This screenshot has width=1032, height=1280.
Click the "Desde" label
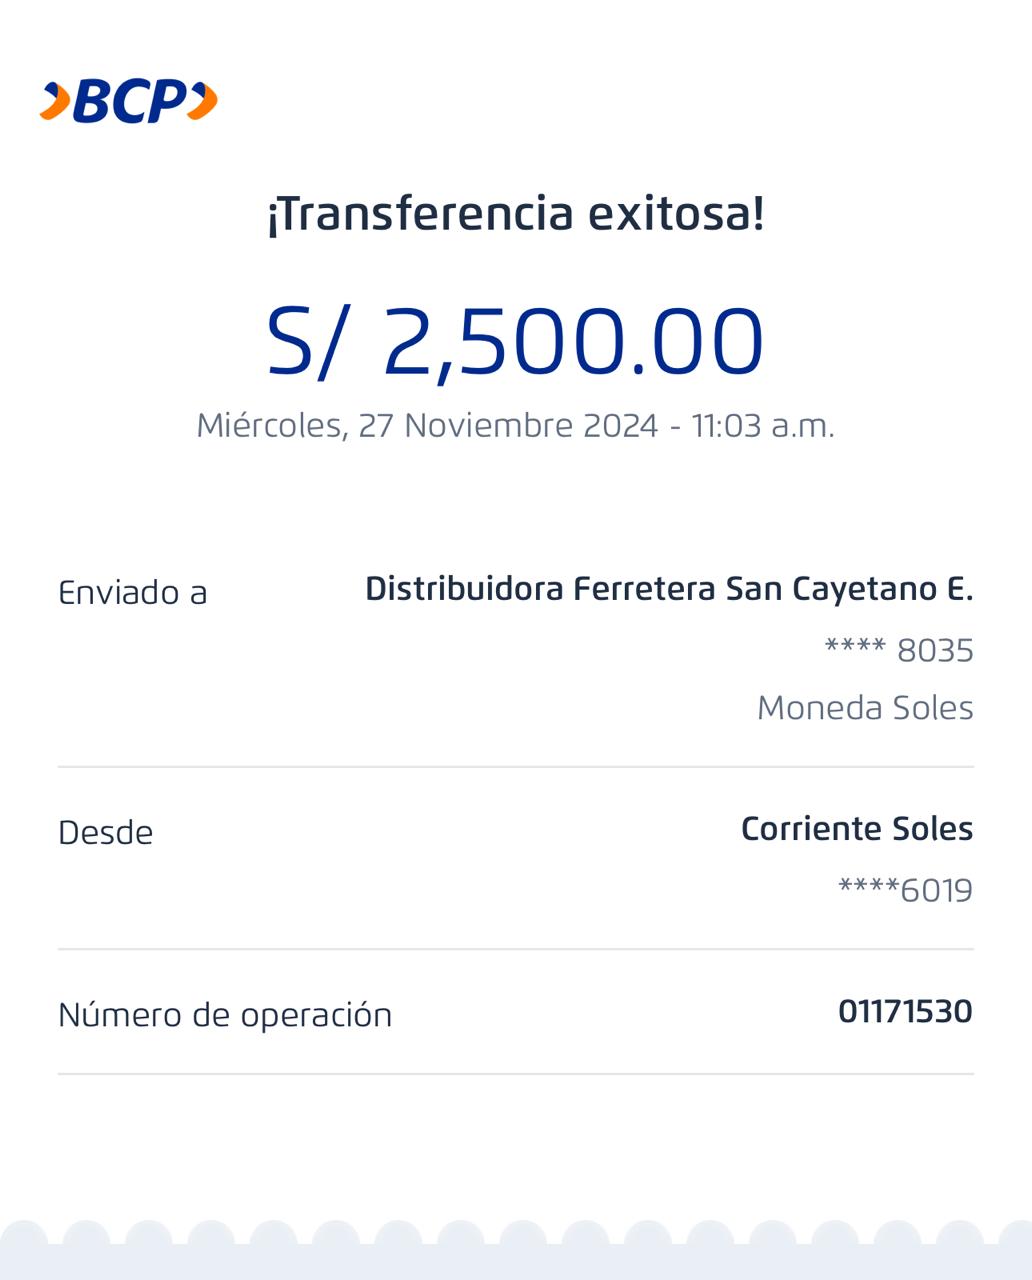pos(106,833)
